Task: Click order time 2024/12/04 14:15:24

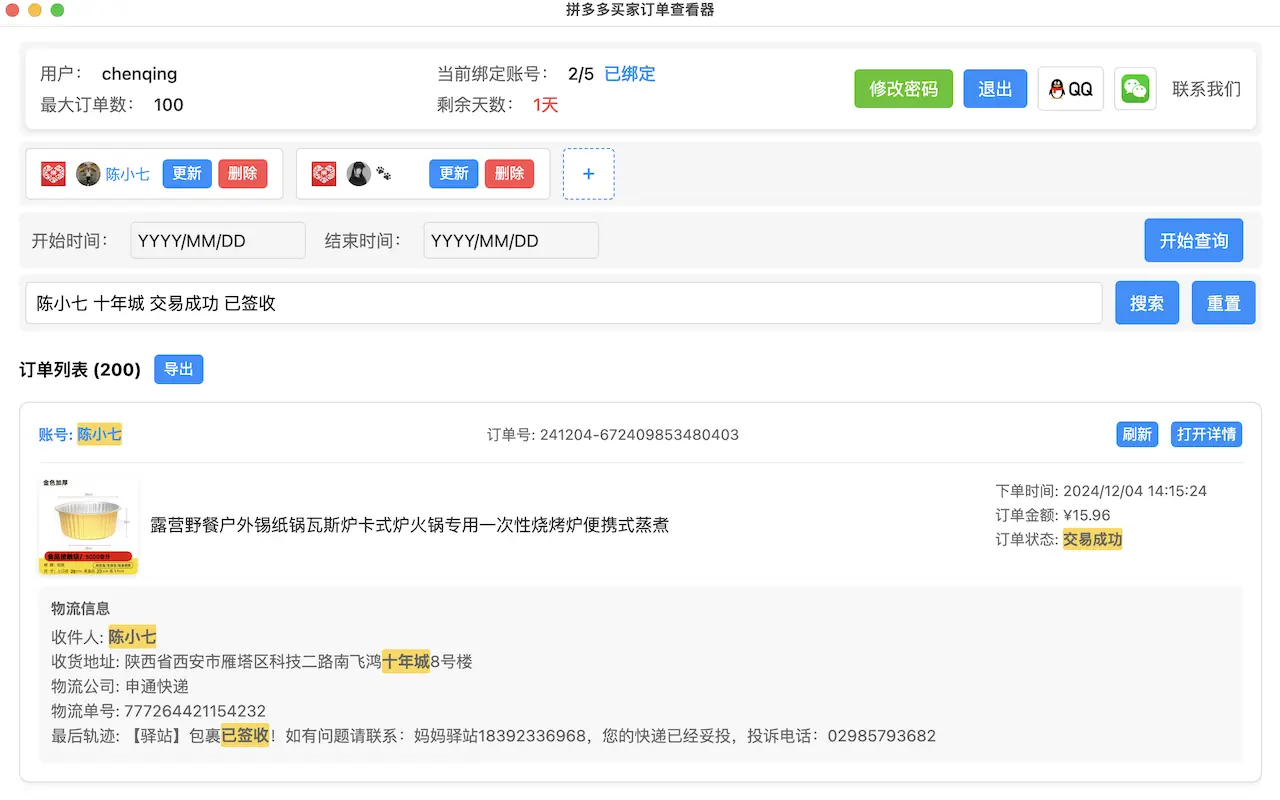Action: tap(1135, 491)
